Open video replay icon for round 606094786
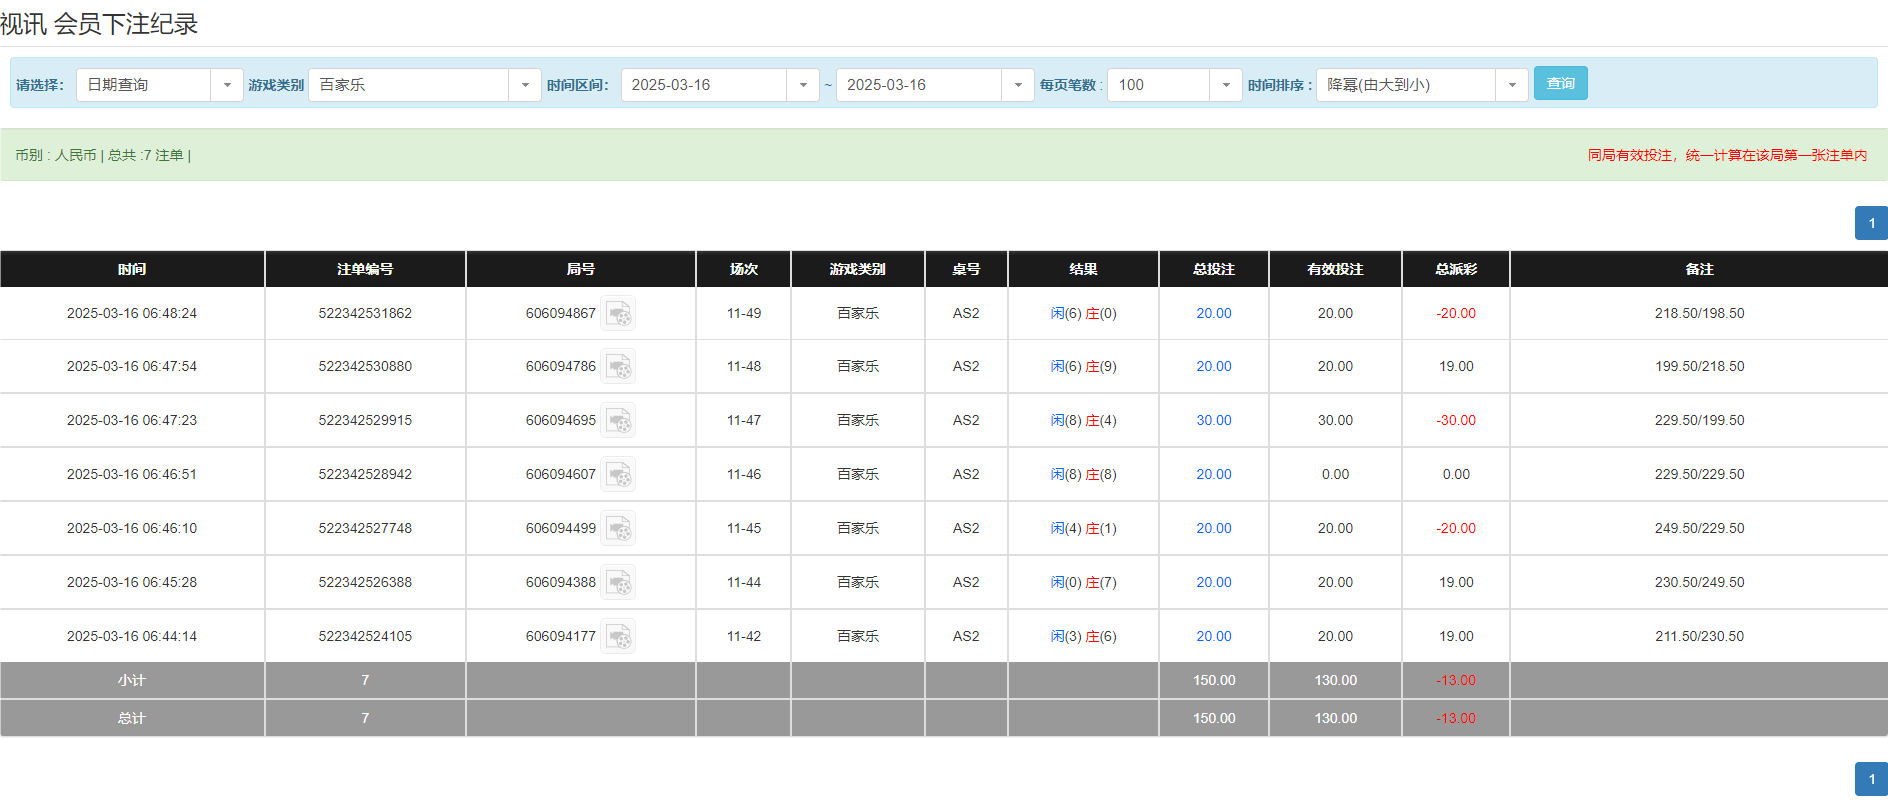The height and width of the screenshot is (800, 1888). click(618, 367)
